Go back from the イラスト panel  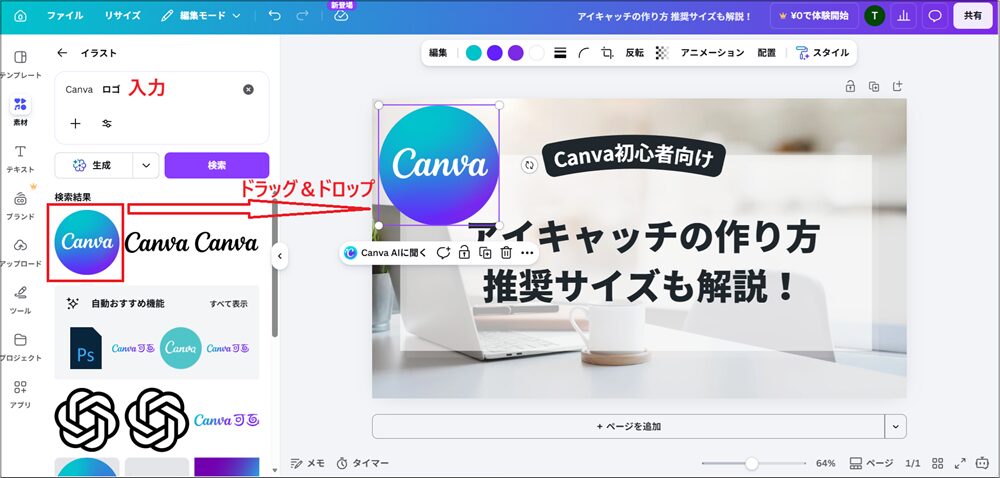click(62, 53)
